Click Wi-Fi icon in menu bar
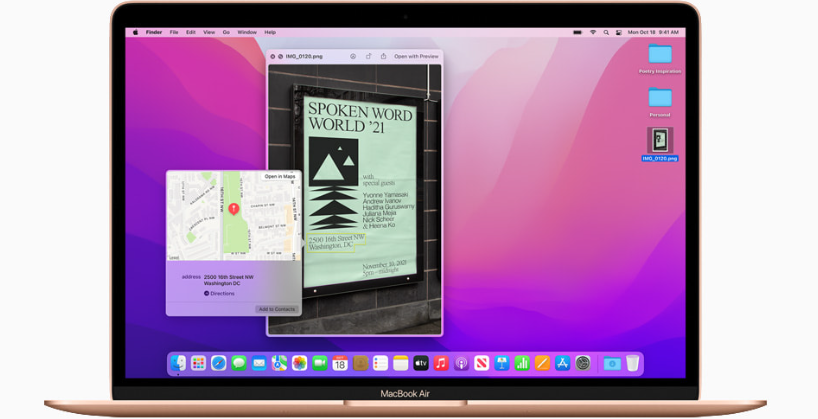This screenshot has height=419, width=818. click(593, 32)
